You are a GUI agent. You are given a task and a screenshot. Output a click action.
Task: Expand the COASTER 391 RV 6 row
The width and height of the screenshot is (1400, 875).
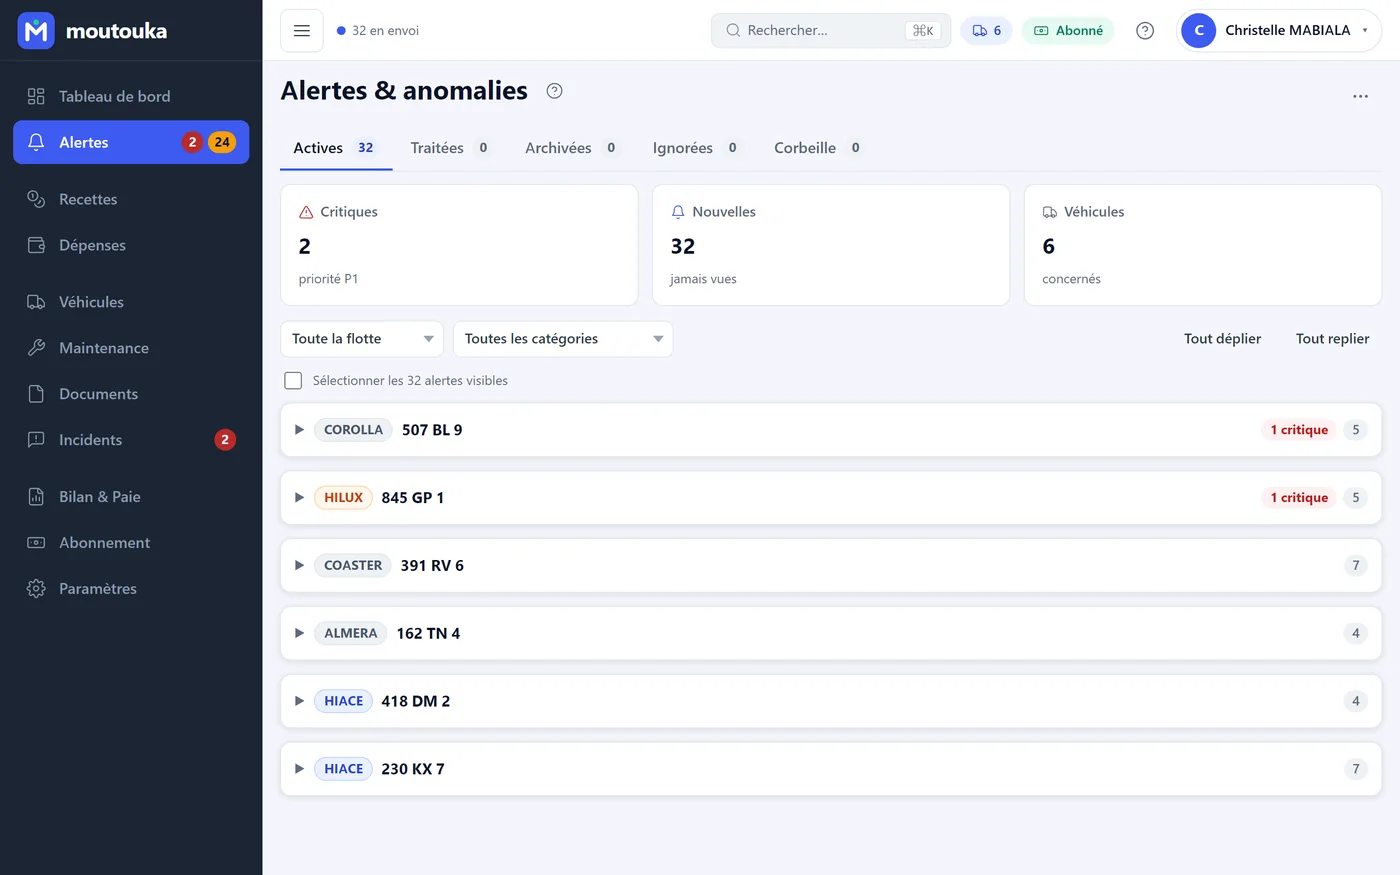831,566
